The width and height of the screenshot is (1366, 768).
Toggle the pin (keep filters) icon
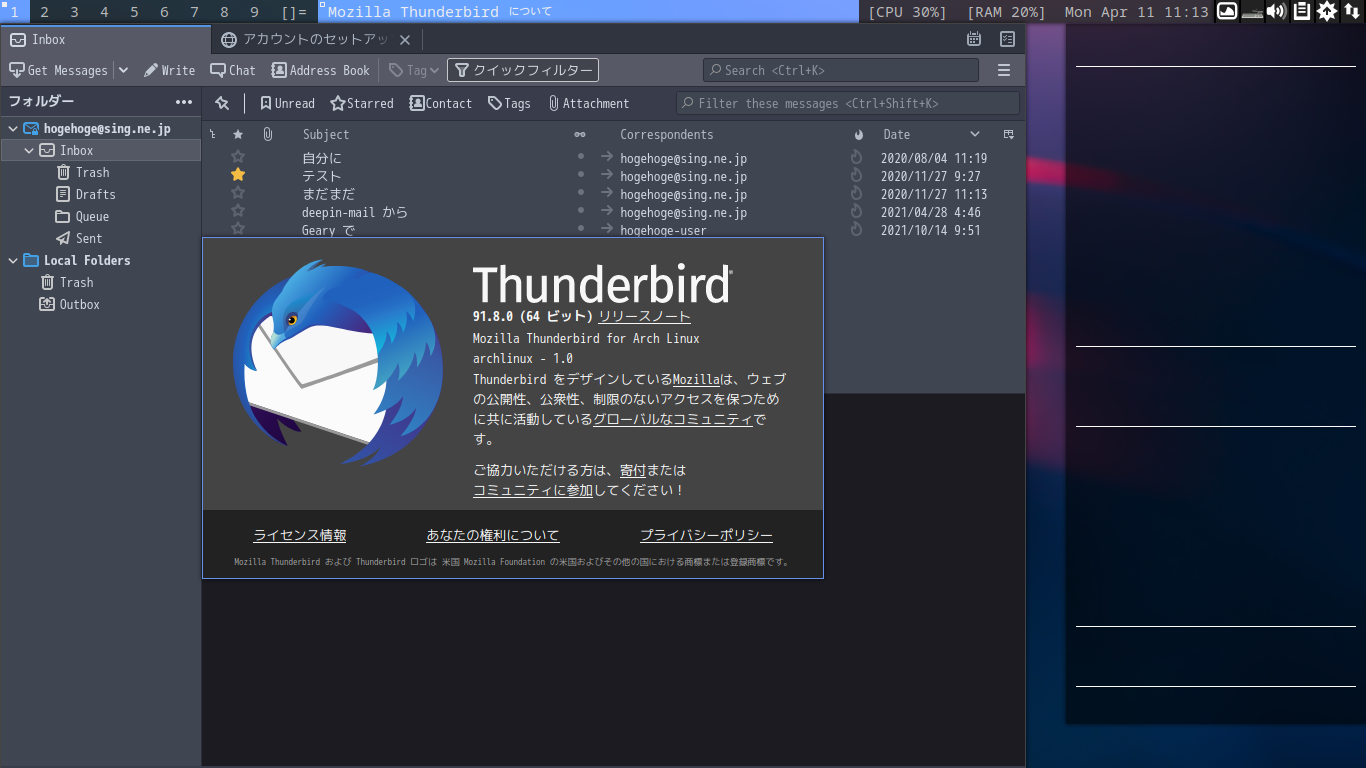(x=222, y=103)
